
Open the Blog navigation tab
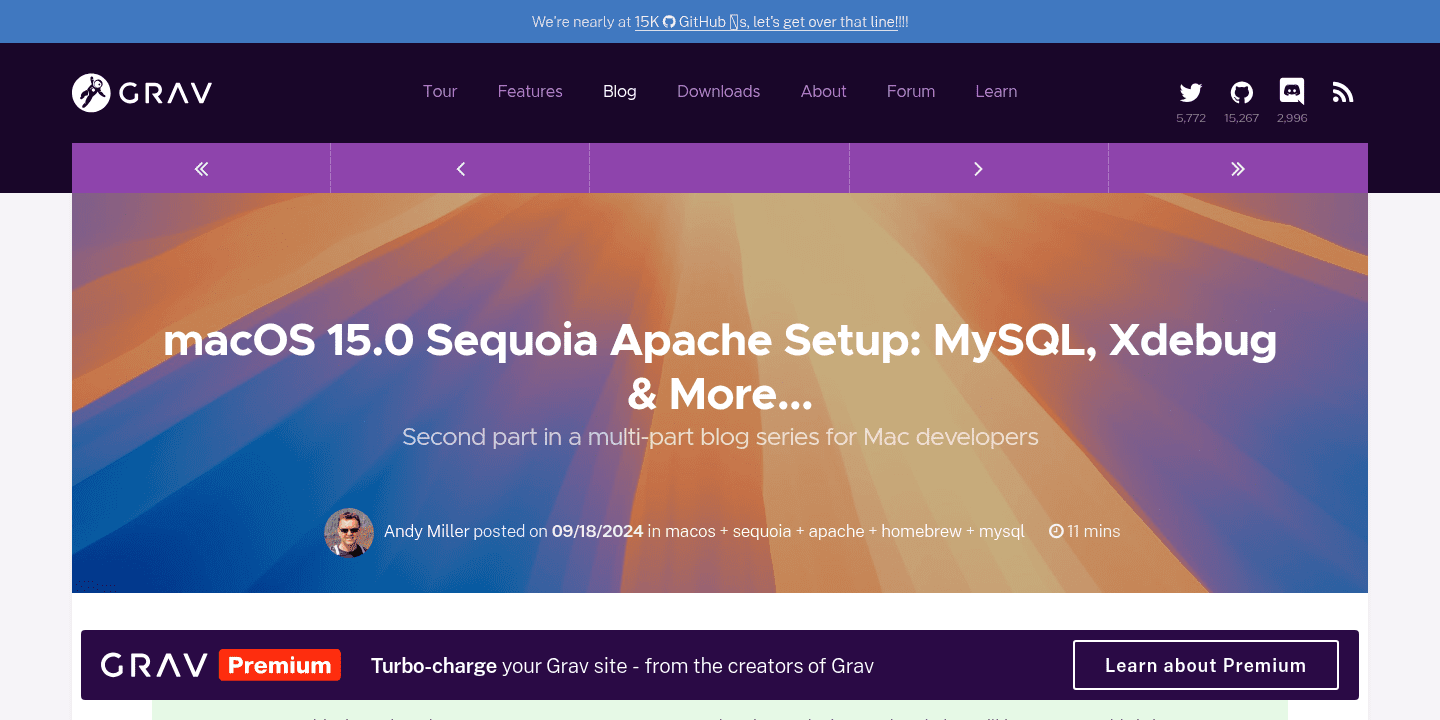(619, 91)
